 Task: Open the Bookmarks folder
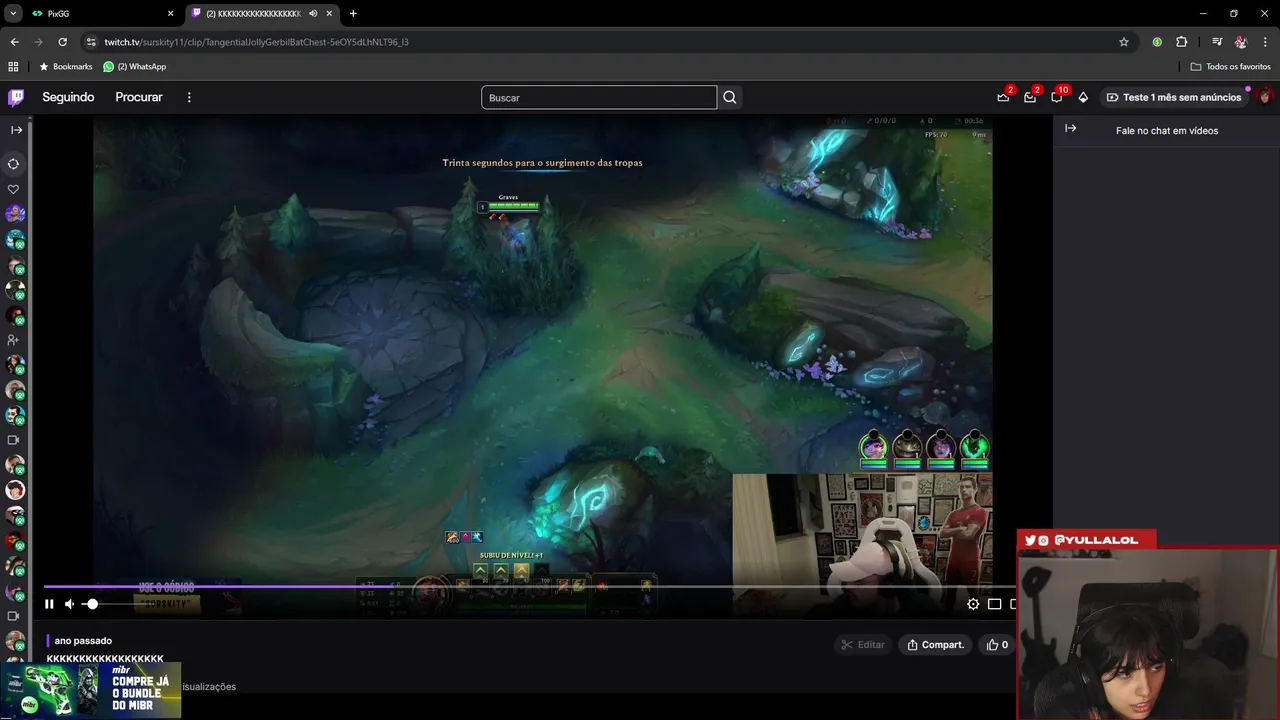(x=65, y=66)
